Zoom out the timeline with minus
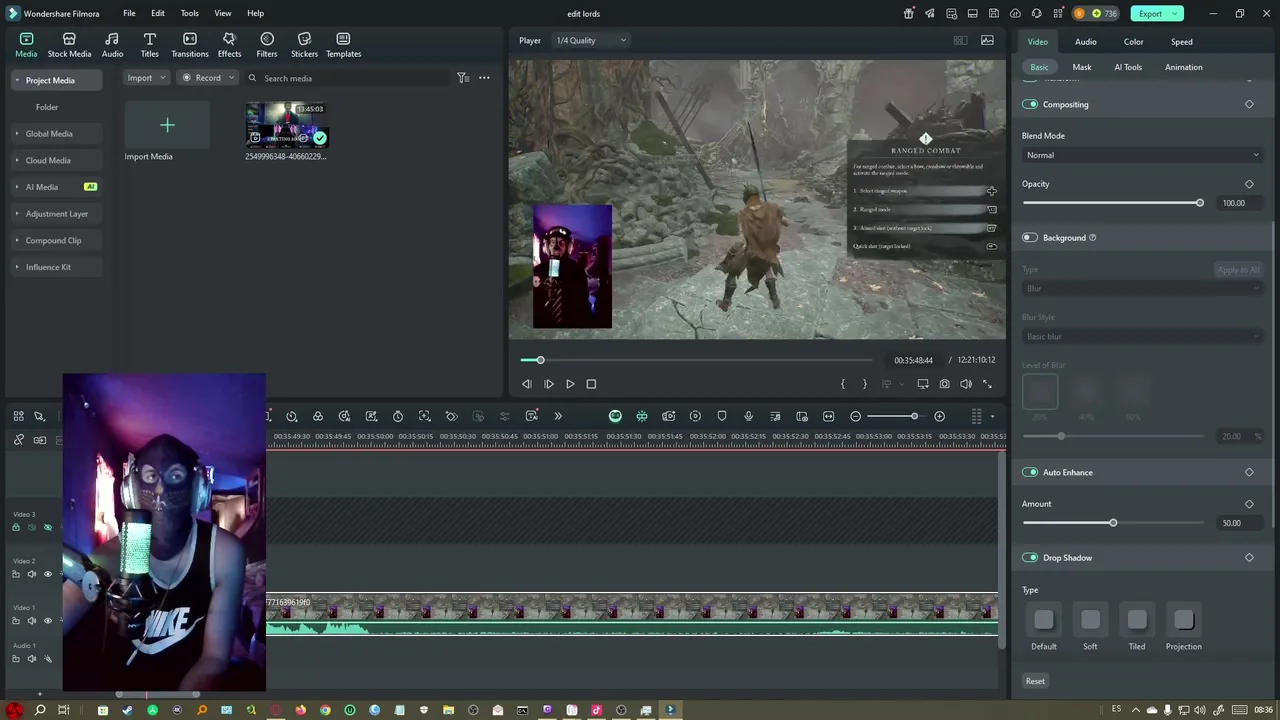 [x=855, y=416]
